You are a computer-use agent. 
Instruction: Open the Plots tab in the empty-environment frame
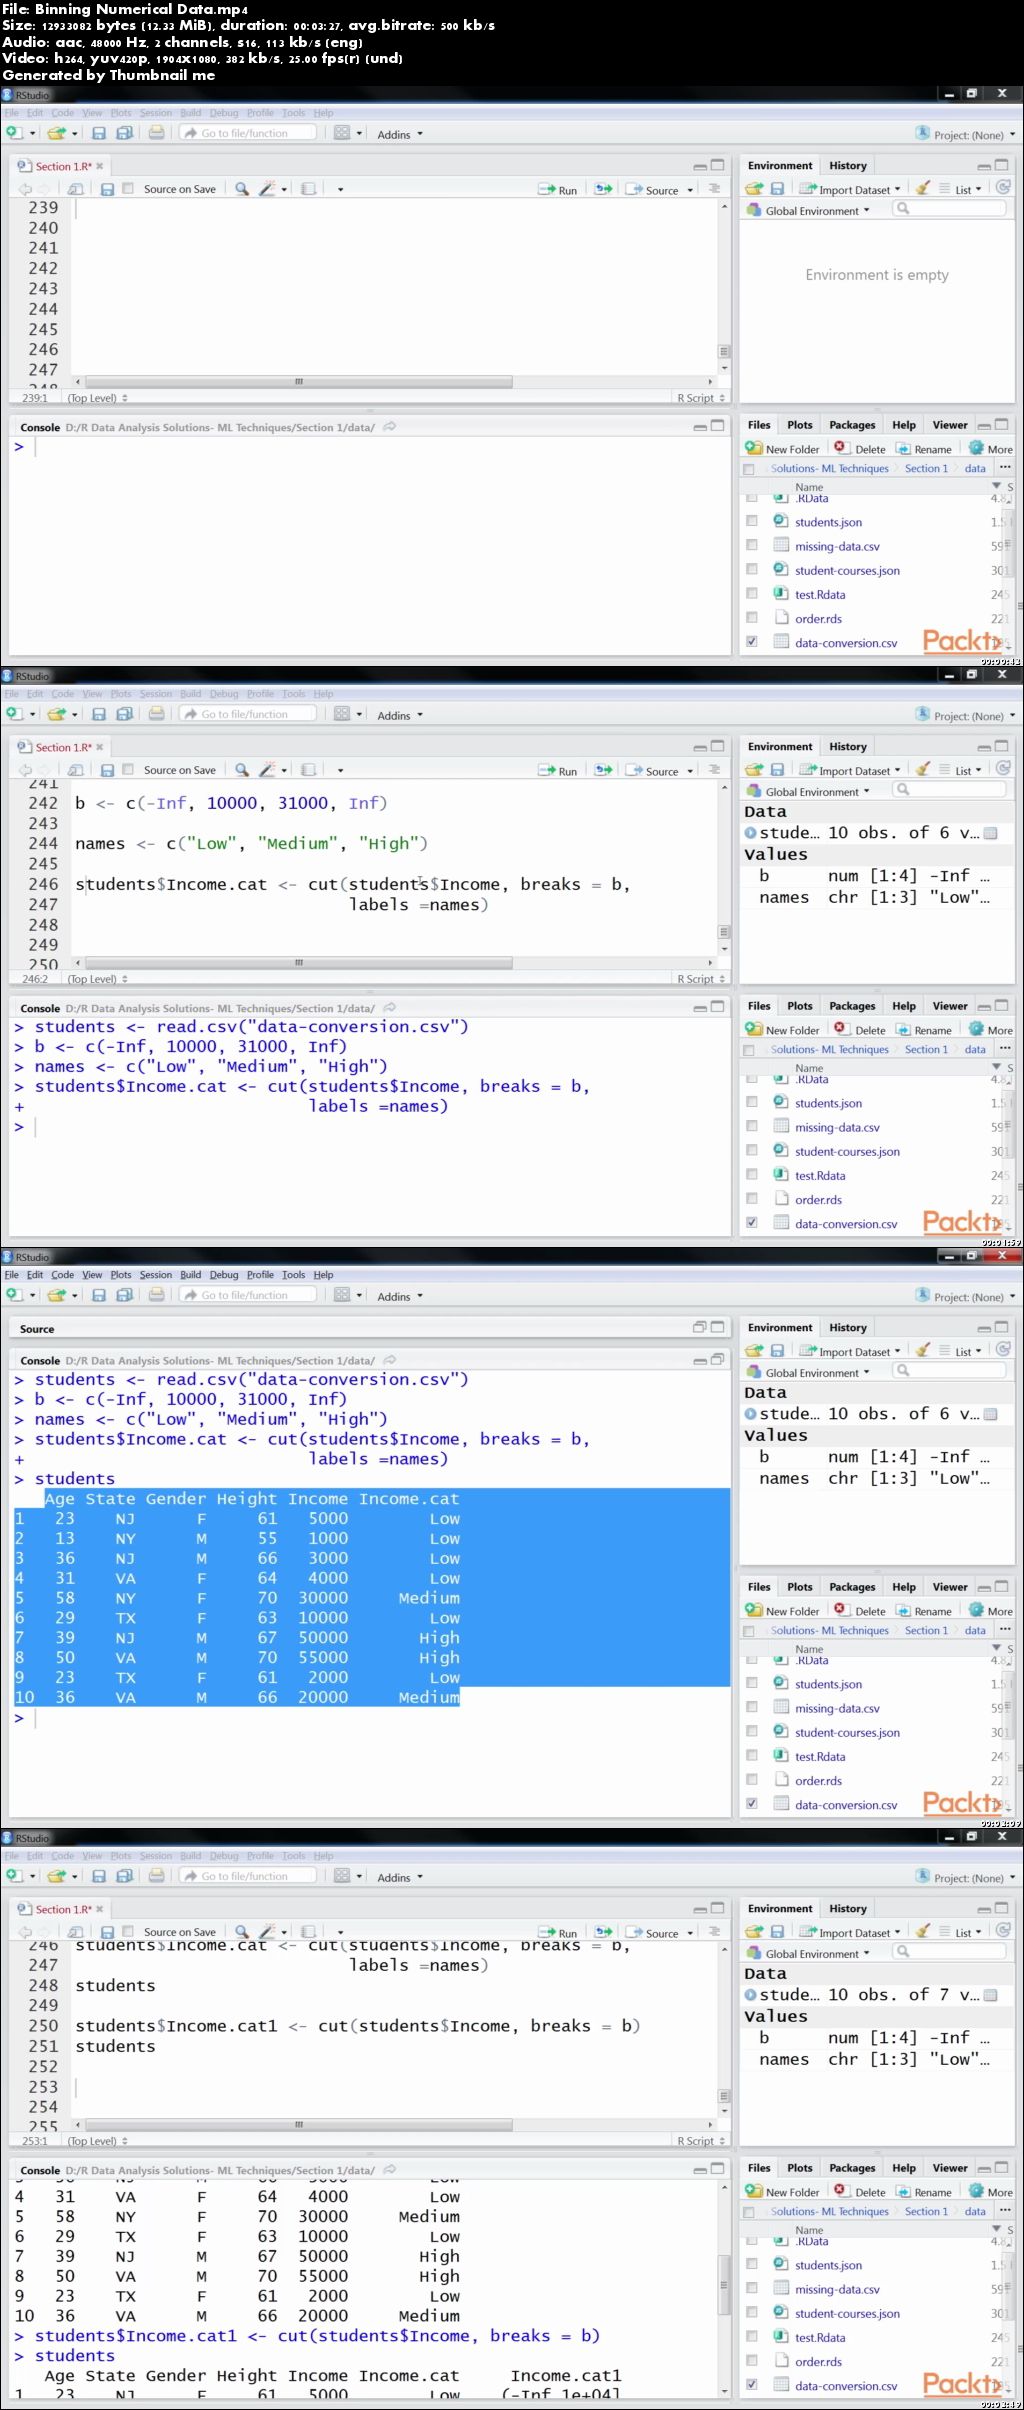(800, 424)
